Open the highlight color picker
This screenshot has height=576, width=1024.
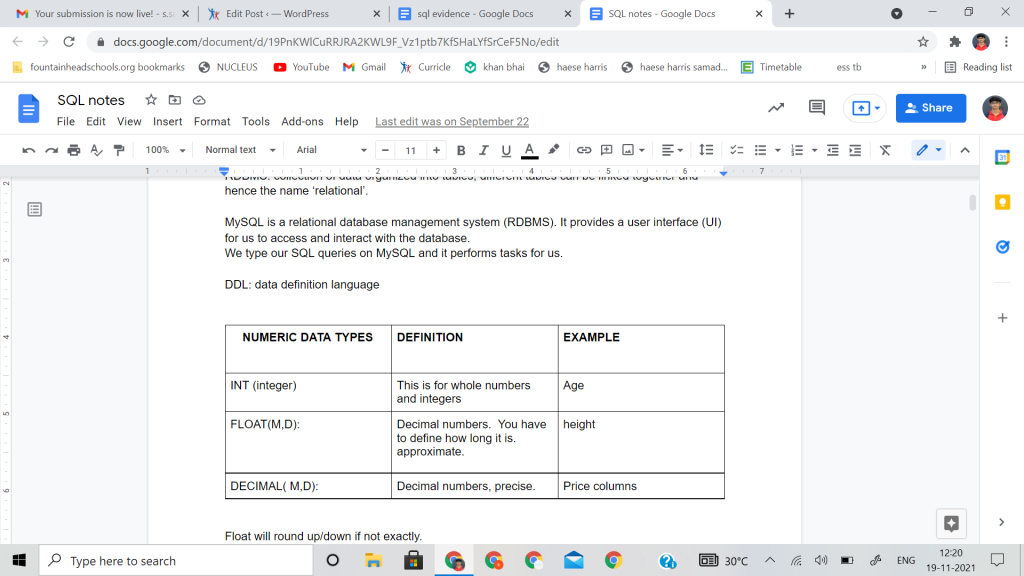(554, 150)
